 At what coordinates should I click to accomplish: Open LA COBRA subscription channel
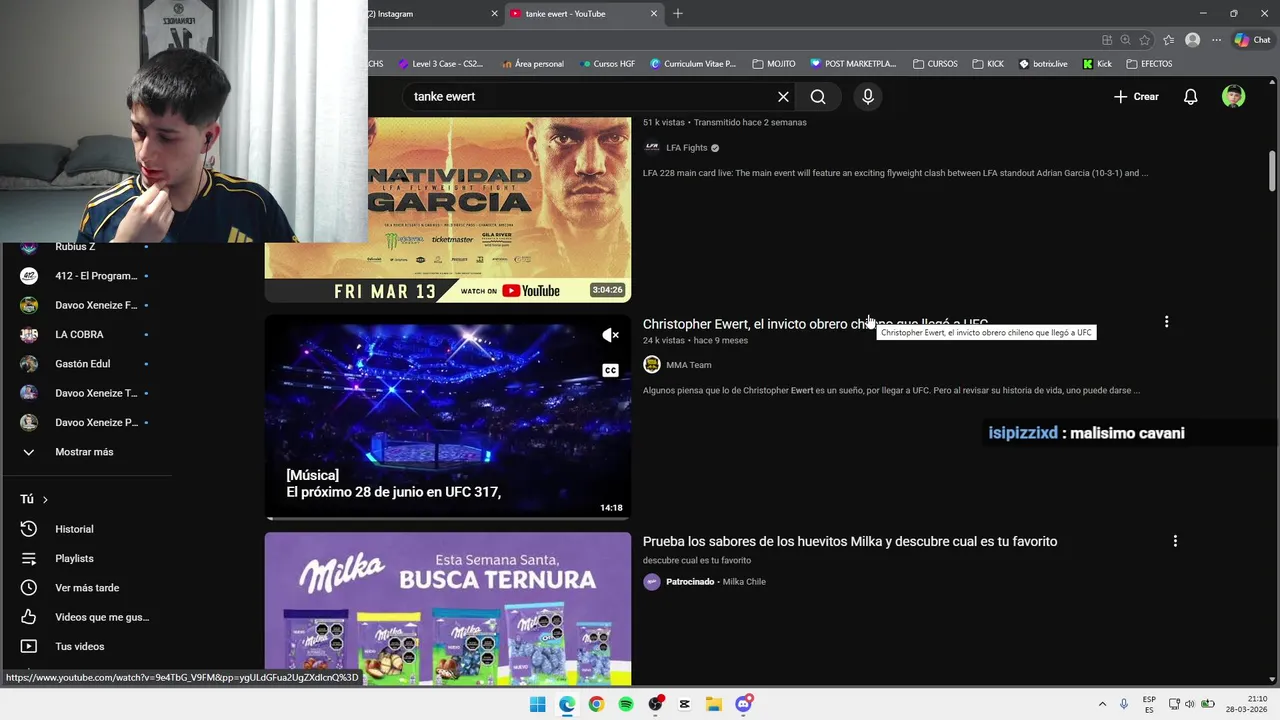79,335
